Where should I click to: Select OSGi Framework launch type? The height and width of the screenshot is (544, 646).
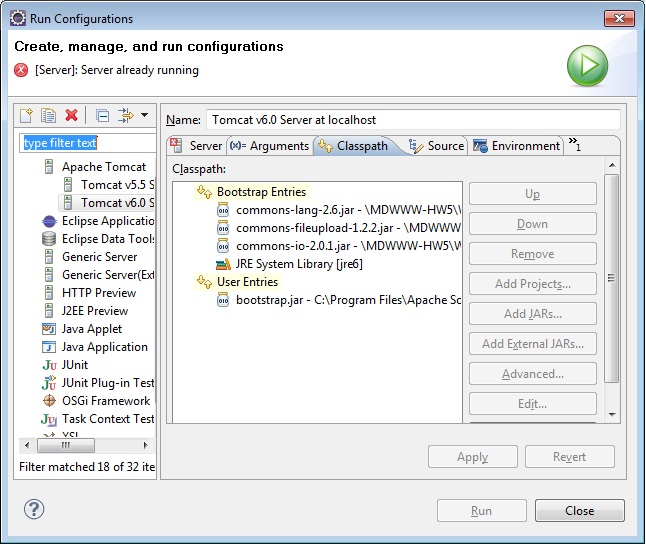click(106, 401)
